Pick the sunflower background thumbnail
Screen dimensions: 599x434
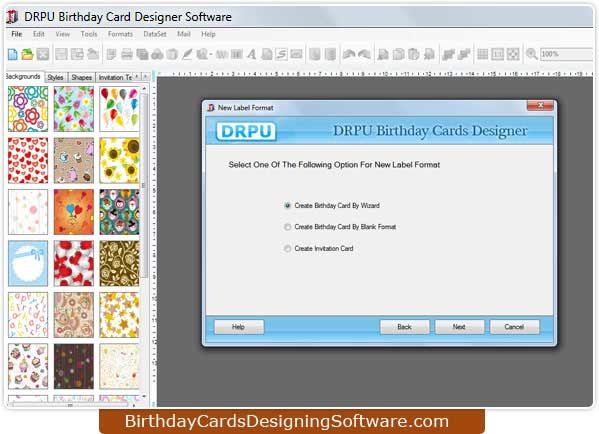click(119, 160)
